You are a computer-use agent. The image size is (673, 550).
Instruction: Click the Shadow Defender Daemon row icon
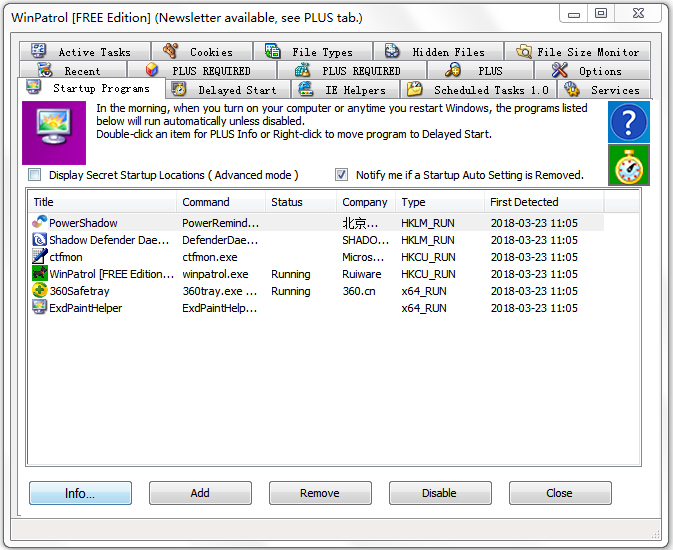[x=39, y=240]
